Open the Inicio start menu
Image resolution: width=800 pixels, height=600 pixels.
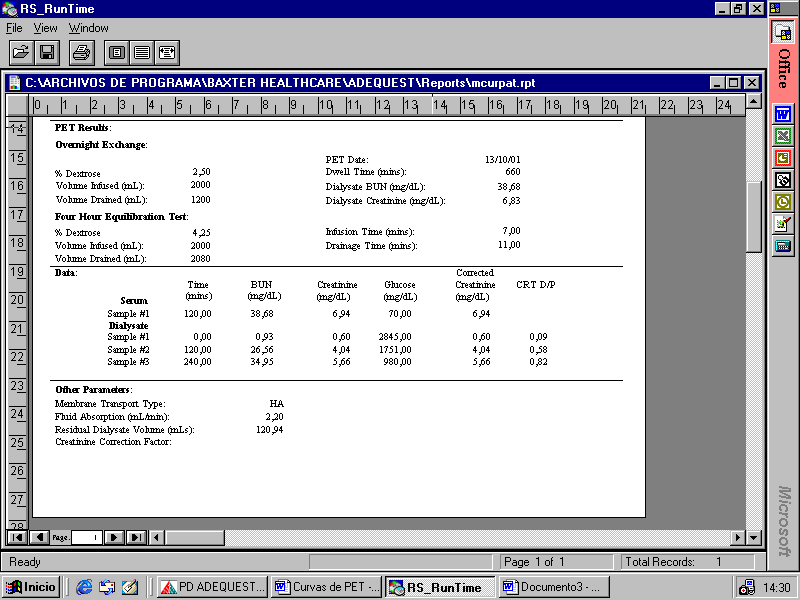31,587
